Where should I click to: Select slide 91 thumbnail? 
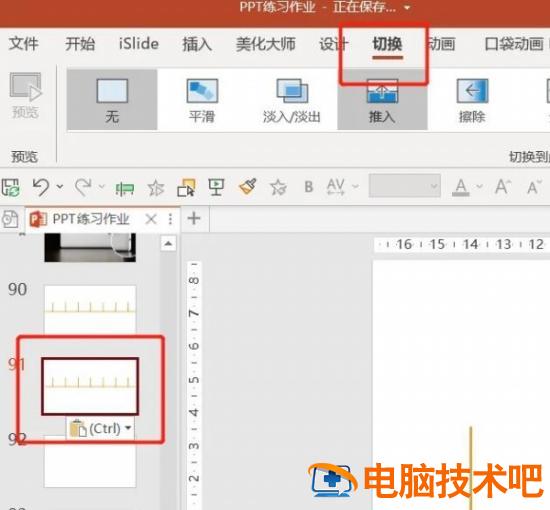coord(90,387)
